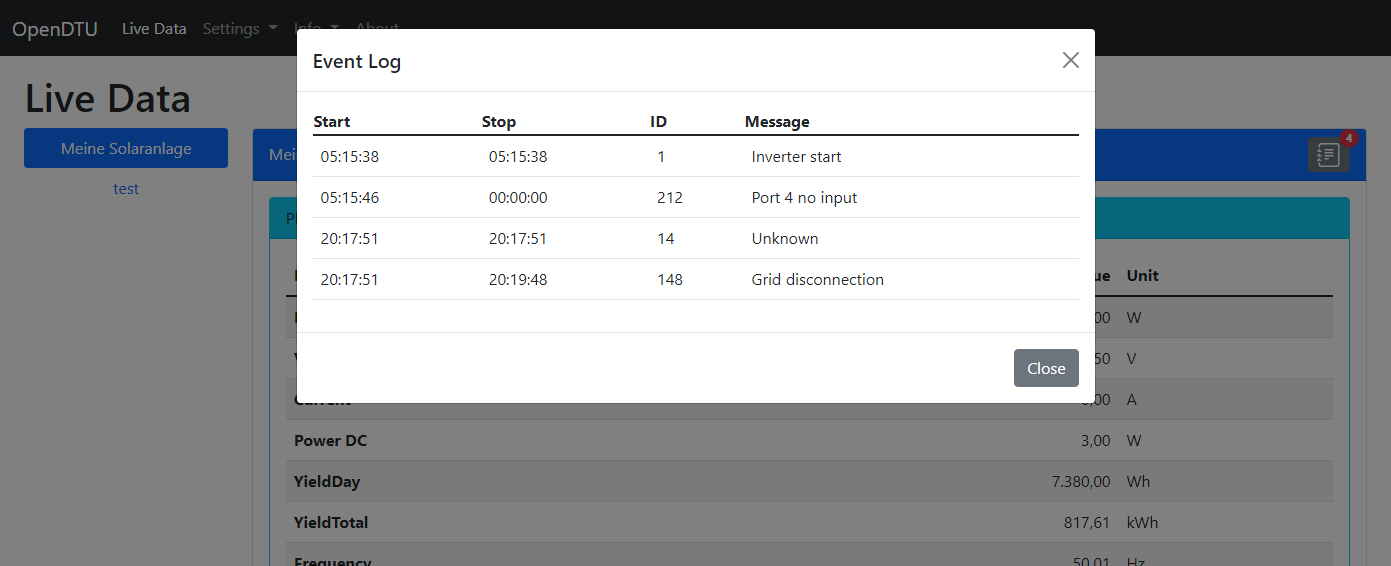
Task: Select the Meine Solaranlage inverter button
Action: pyautogui.click(x=126, y=148)
